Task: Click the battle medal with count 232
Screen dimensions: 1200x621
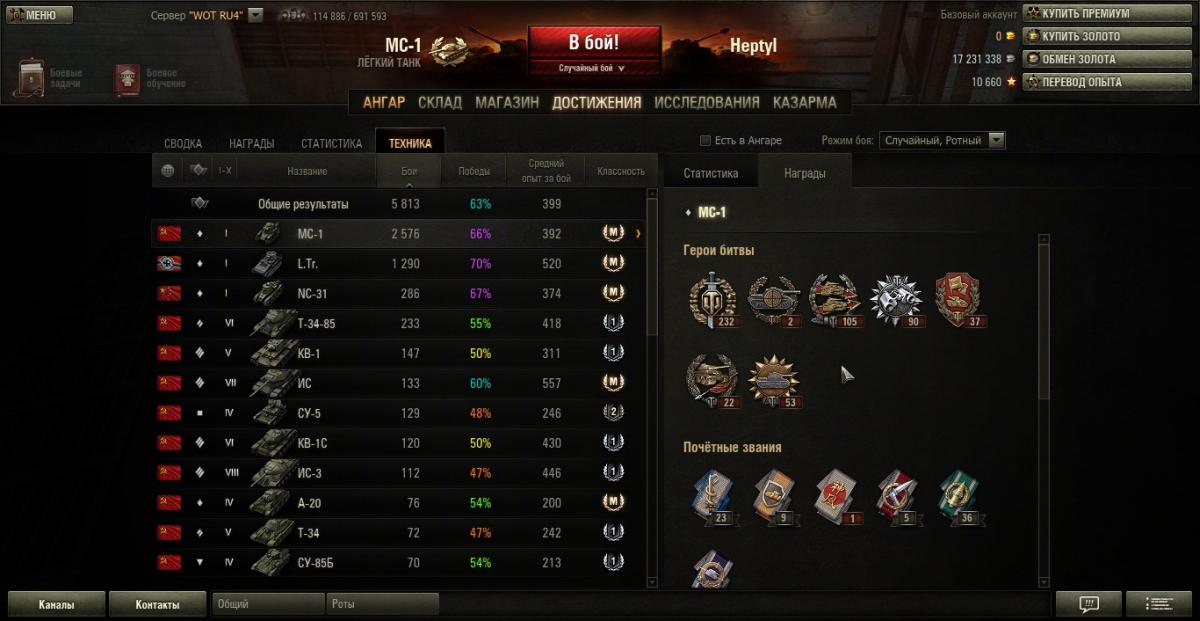Action: 711,300
